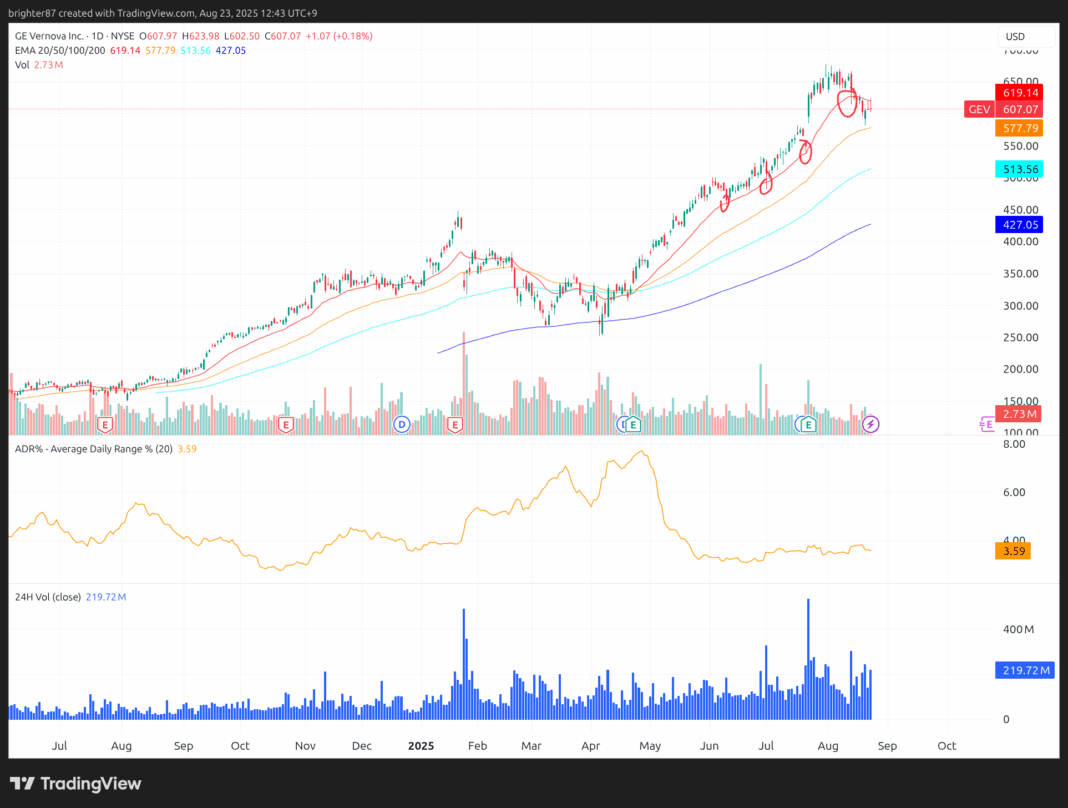Open the late October 2024 earnings marker

click(286, 424)
